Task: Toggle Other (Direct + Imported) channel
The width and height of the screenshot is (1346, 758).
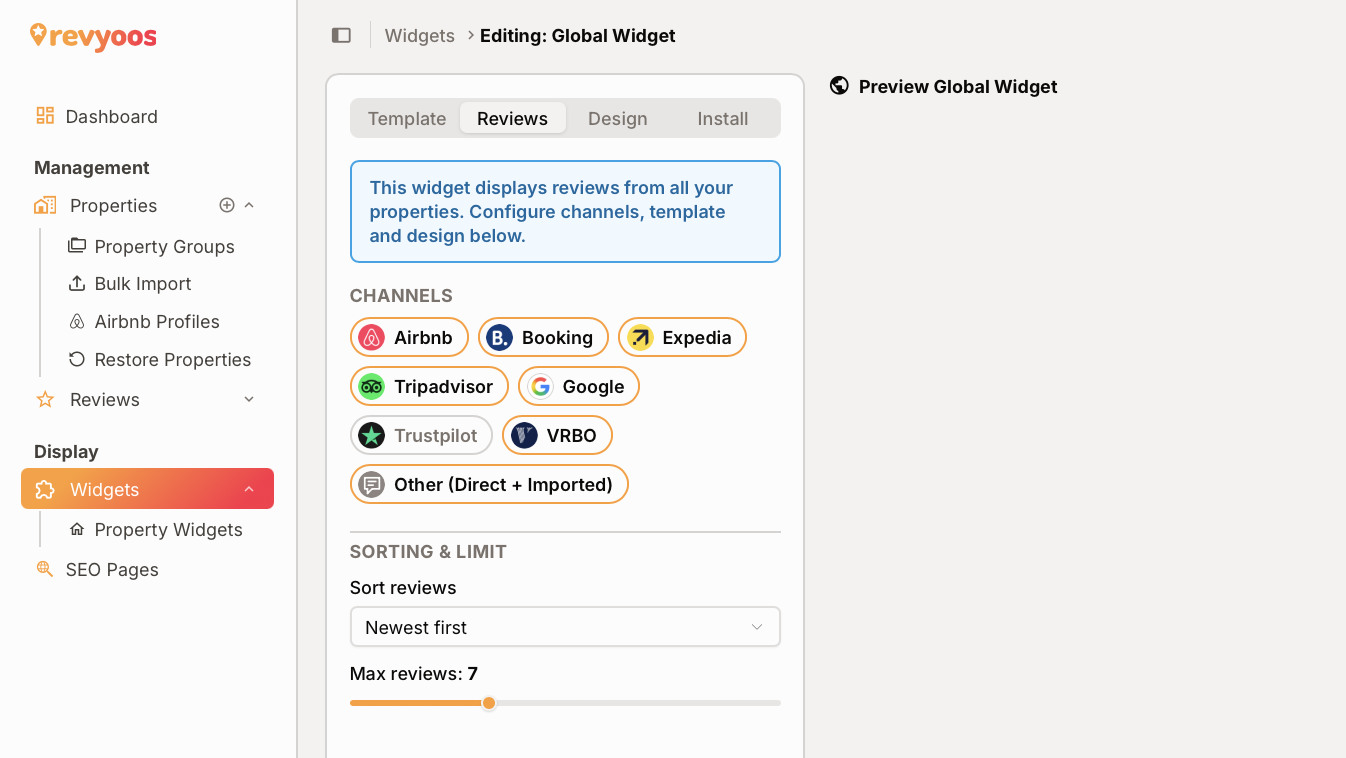Action: [x=489, y=484]
